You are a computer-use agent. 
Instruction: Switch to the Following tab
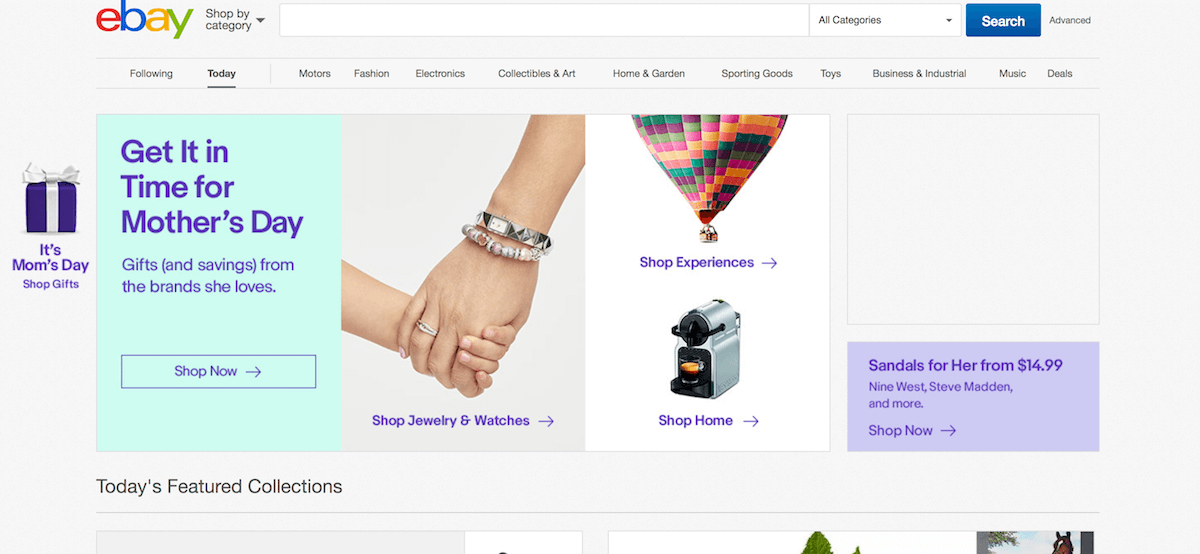151,74
